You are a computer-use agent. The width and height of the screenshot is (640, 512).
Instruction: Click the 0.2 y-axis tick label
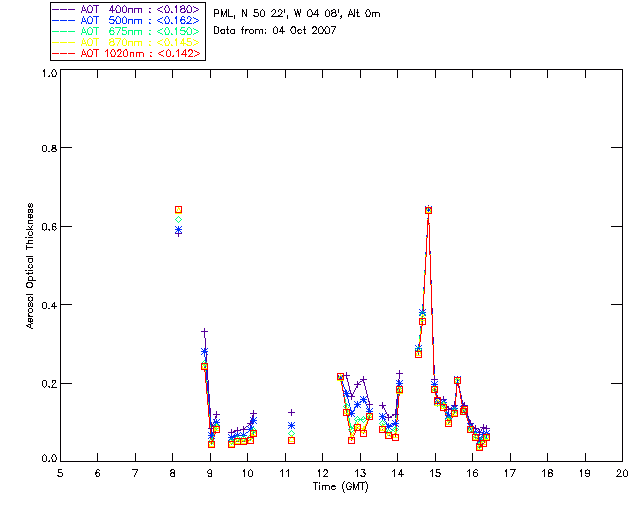coord(49,383)
